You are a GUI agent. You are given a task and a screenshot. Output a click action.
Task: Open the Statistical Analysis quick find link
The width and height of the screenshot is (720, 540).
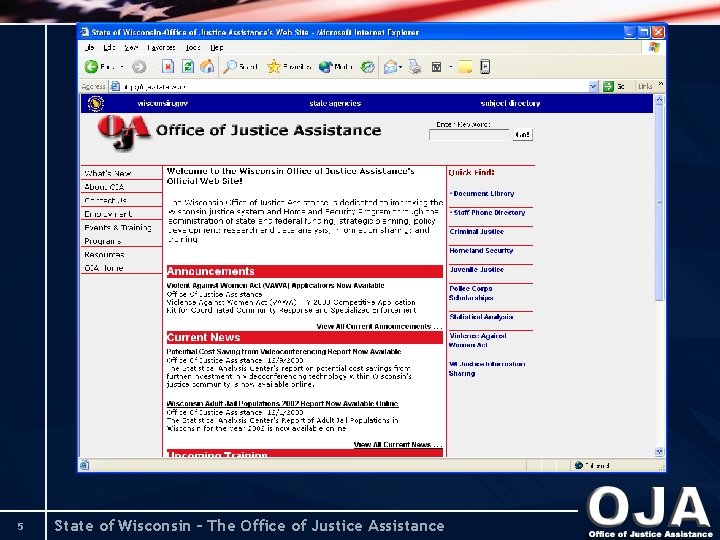click(x=481, y=317)
